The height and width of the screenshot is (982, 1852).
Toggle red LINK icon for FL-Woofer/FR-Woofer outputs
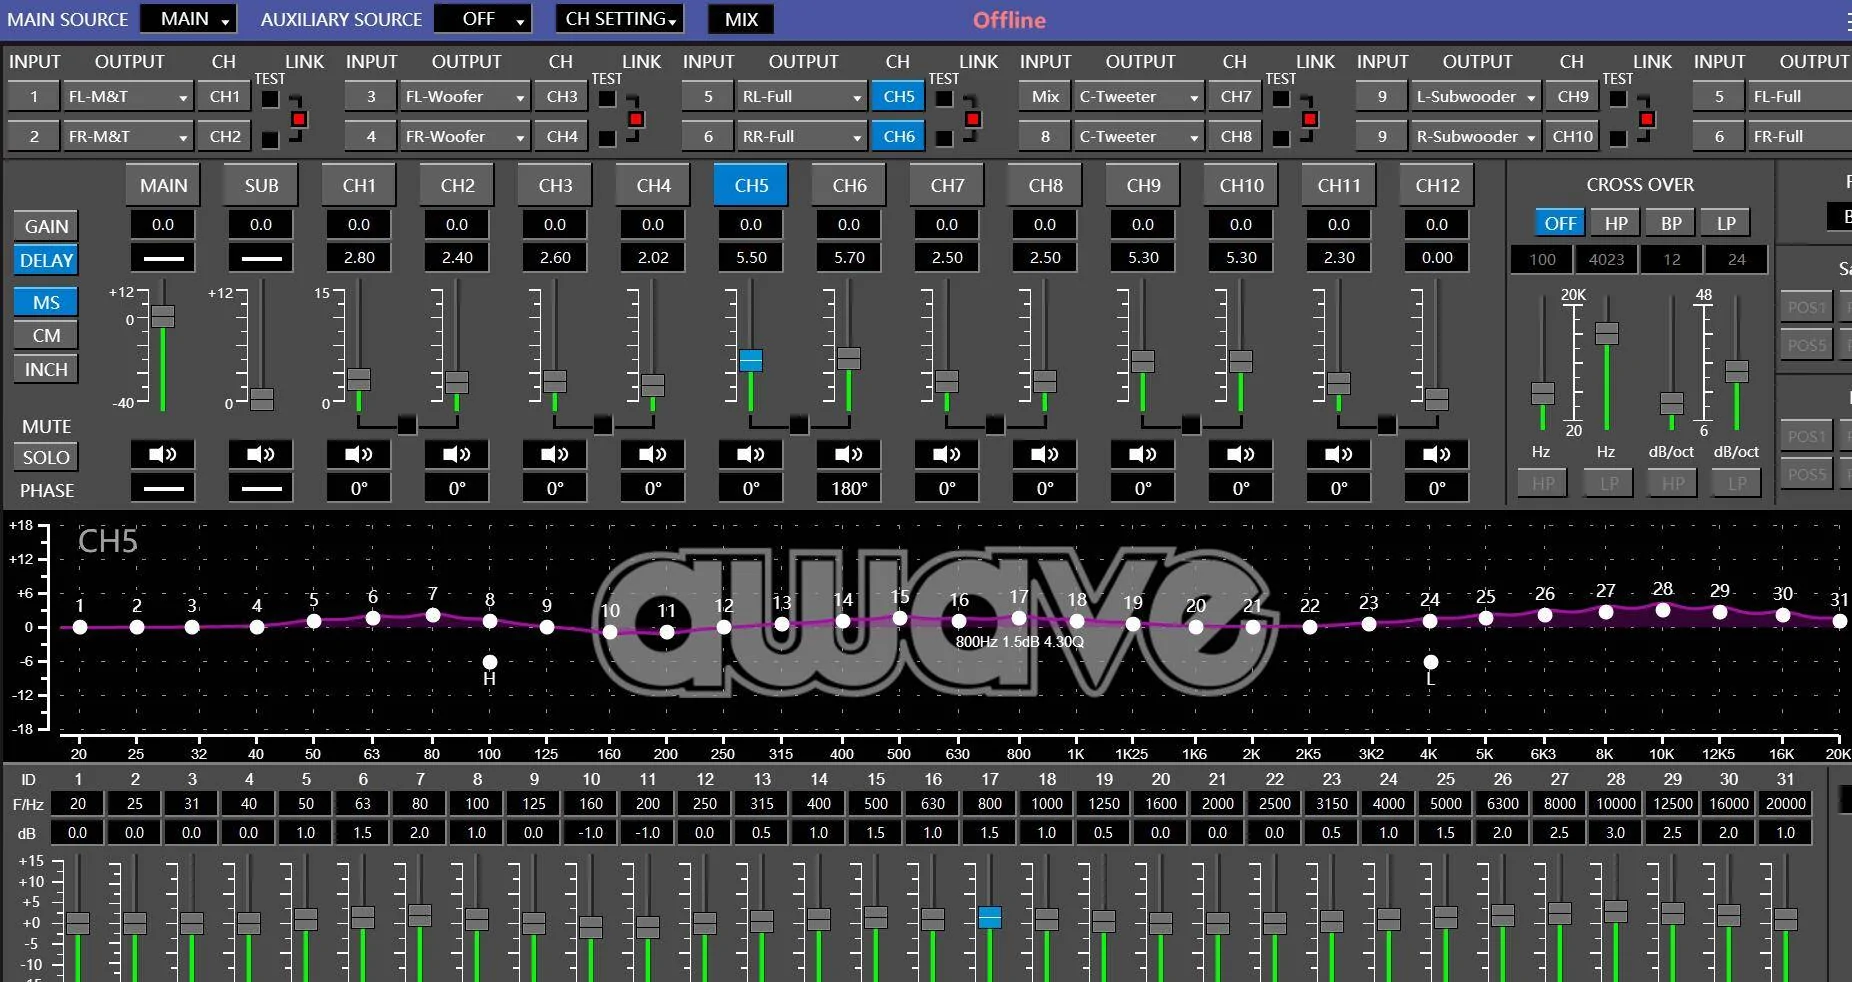[x=635, y=119]
